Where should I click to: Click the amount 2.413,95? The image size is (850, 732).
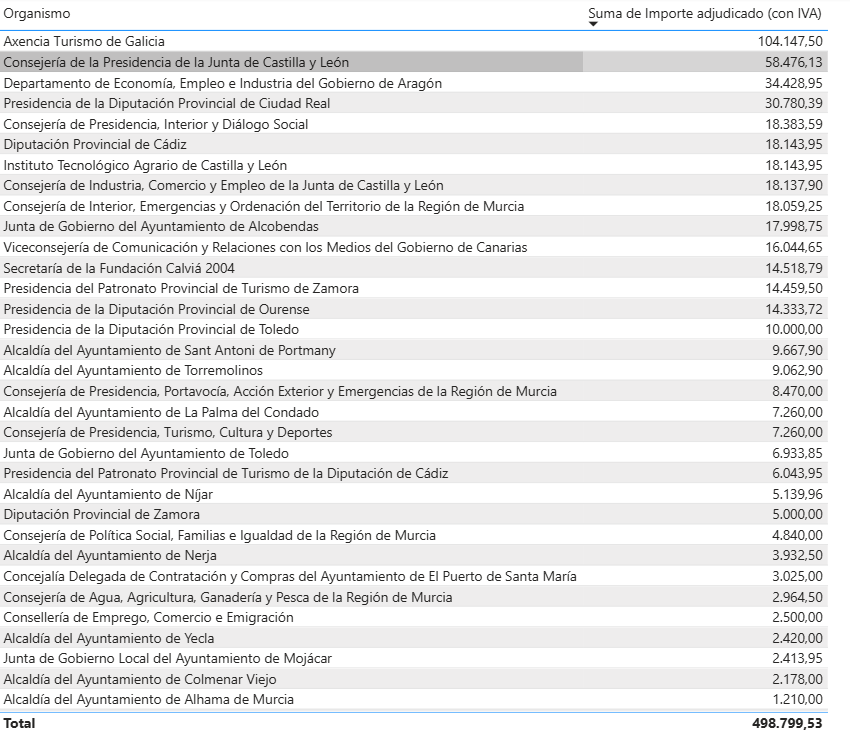[797, 658]
